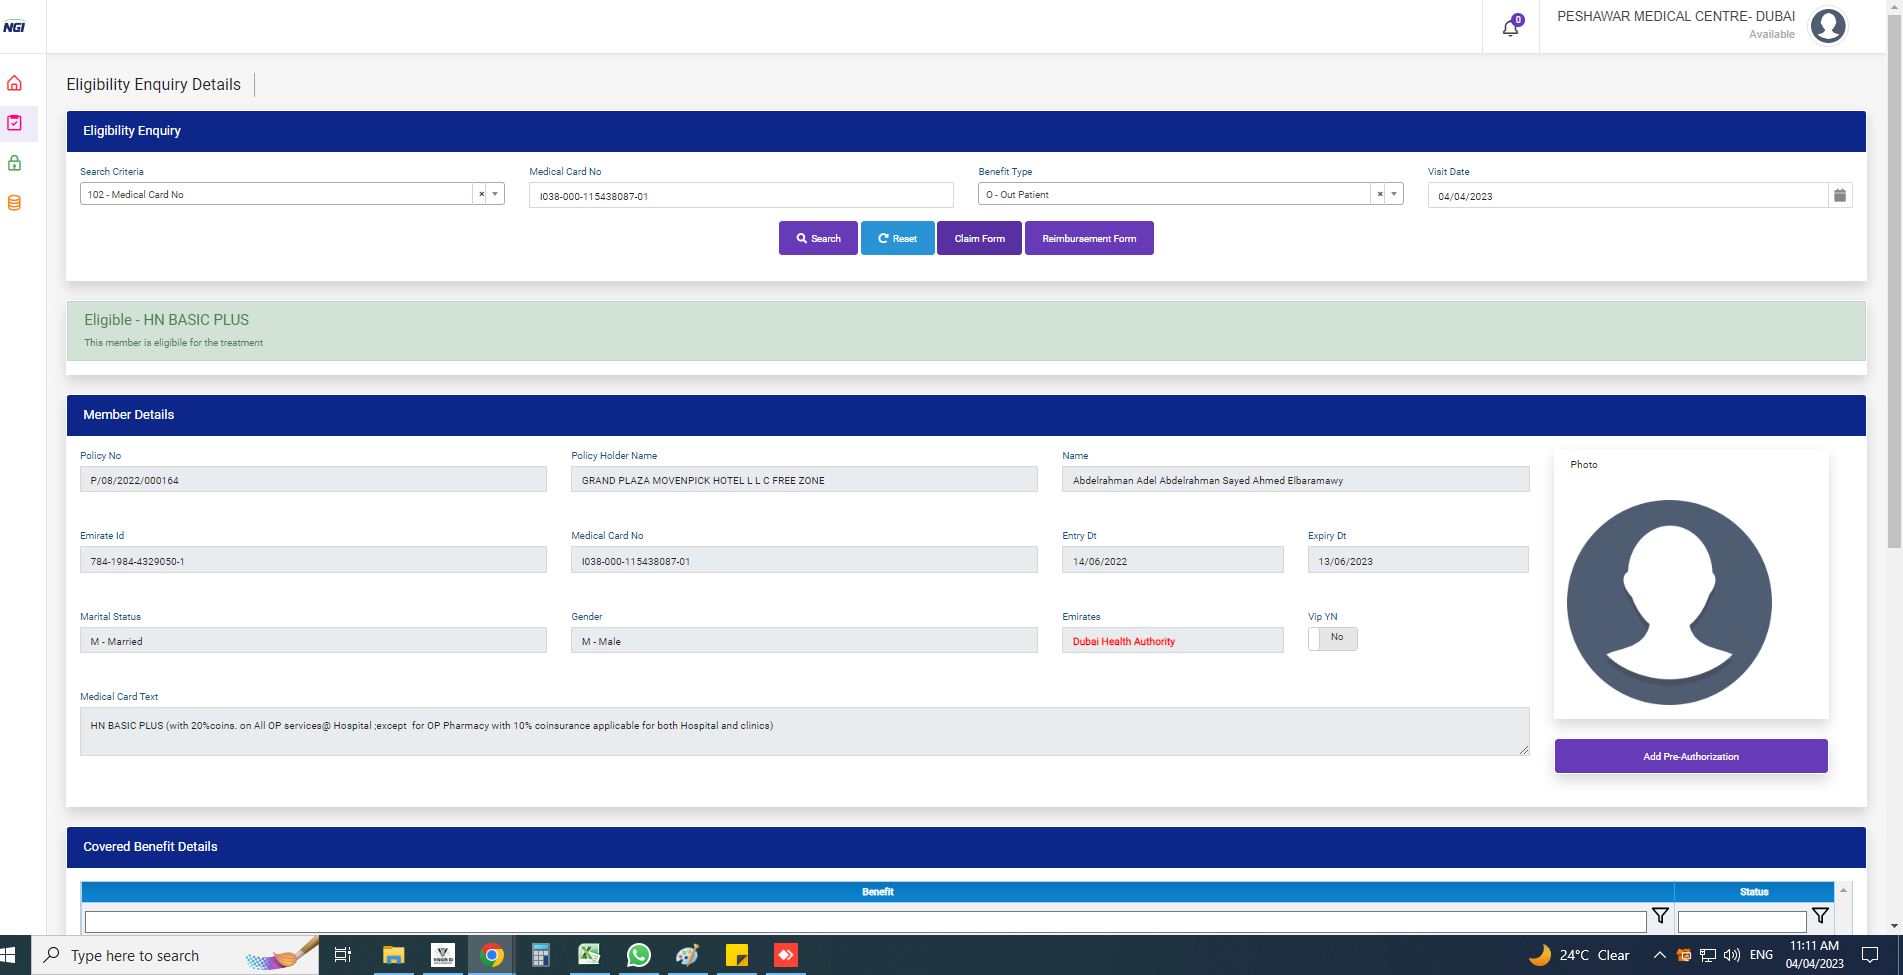
Task: Click the Status column filter icon
Action: pos(1820,916)
